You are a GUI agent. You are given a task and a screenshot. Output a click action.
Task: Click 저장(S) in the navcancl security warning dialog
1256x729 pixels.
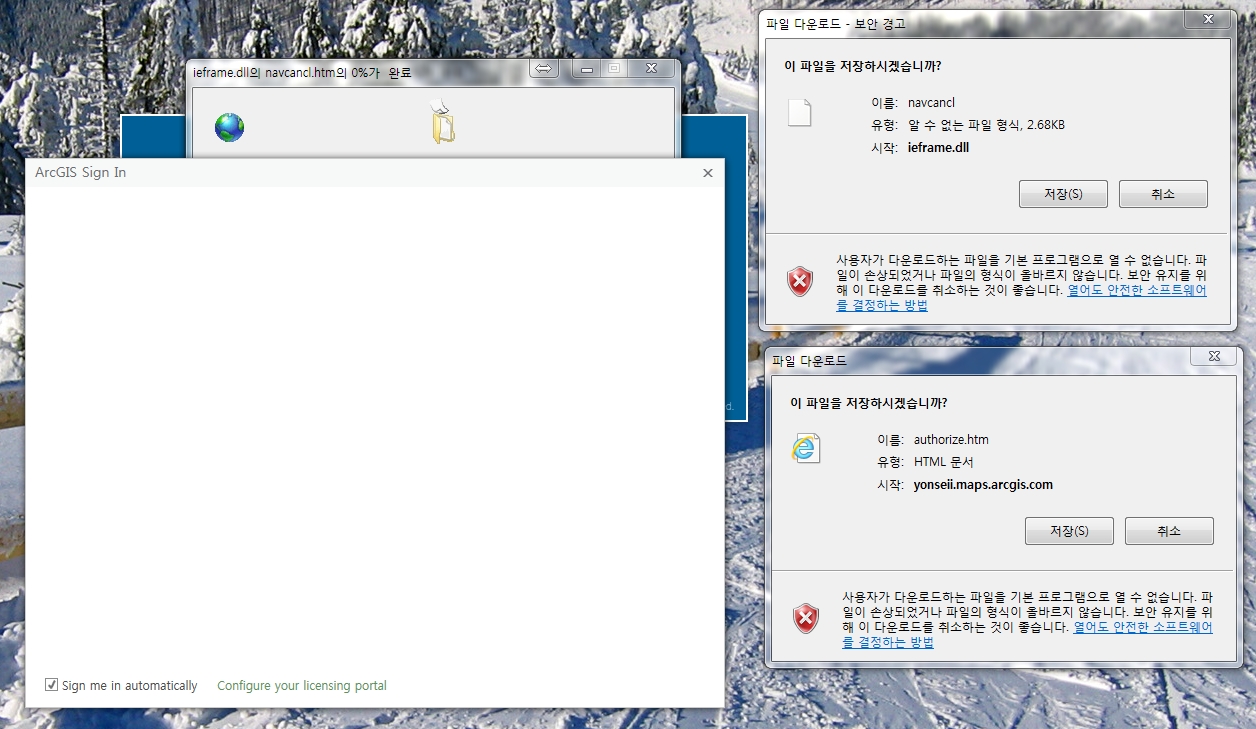pyautogui.click(x=1063, y=194)
